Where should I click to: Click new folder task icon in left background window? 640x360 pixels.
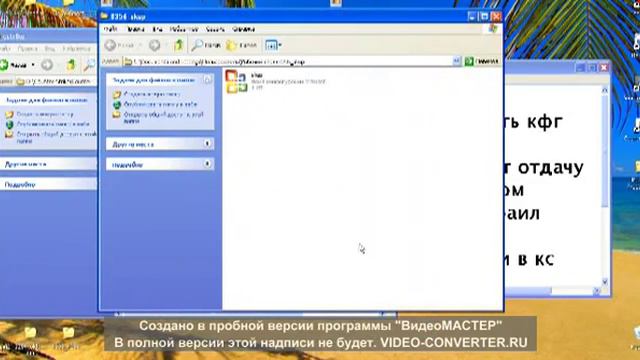(x=9, y=115)
